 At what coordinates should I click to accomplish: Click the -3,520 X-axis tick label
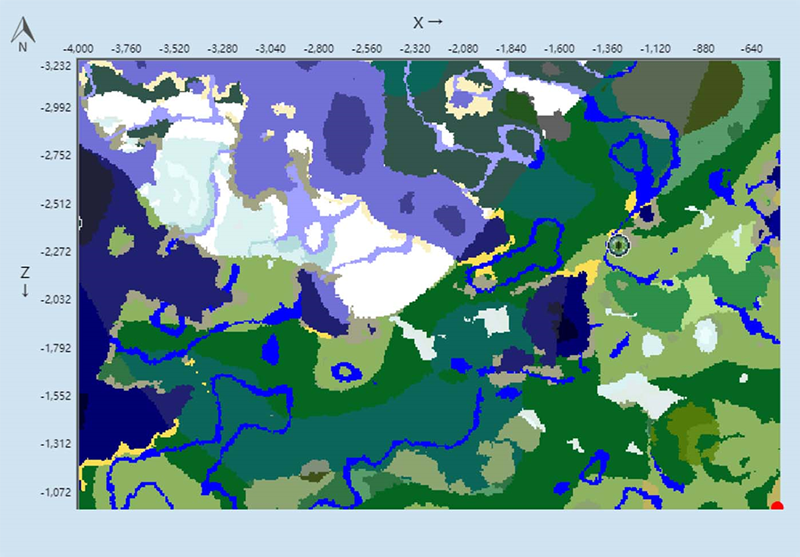tap(174, 49)
